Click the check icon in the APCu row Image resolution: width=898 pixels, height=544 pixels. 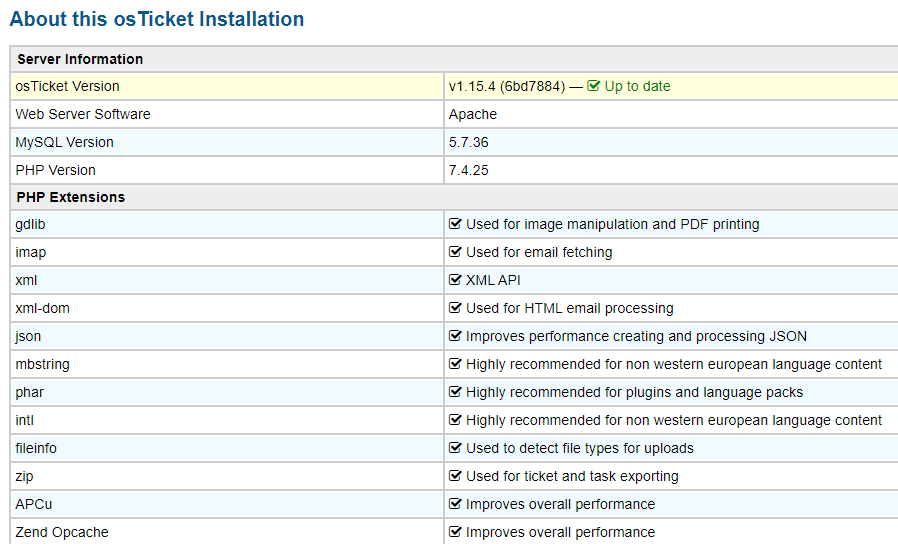pyautogui.click(x=455, y=504)
